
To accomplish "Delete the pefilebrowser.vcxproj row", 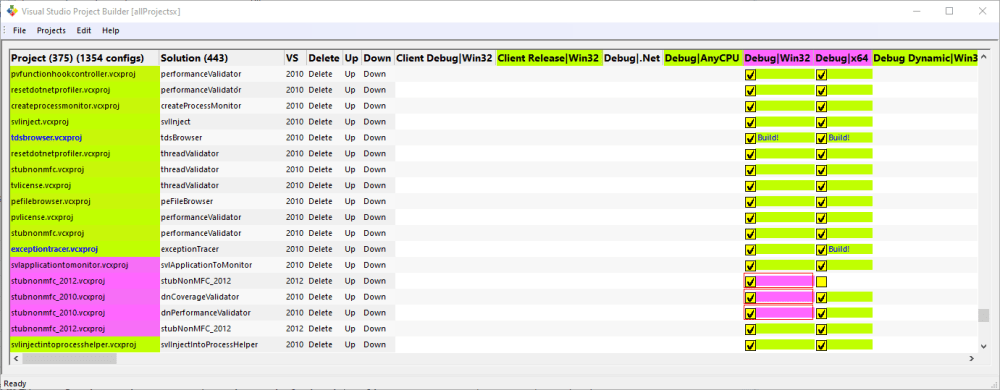I will [321, 201].
